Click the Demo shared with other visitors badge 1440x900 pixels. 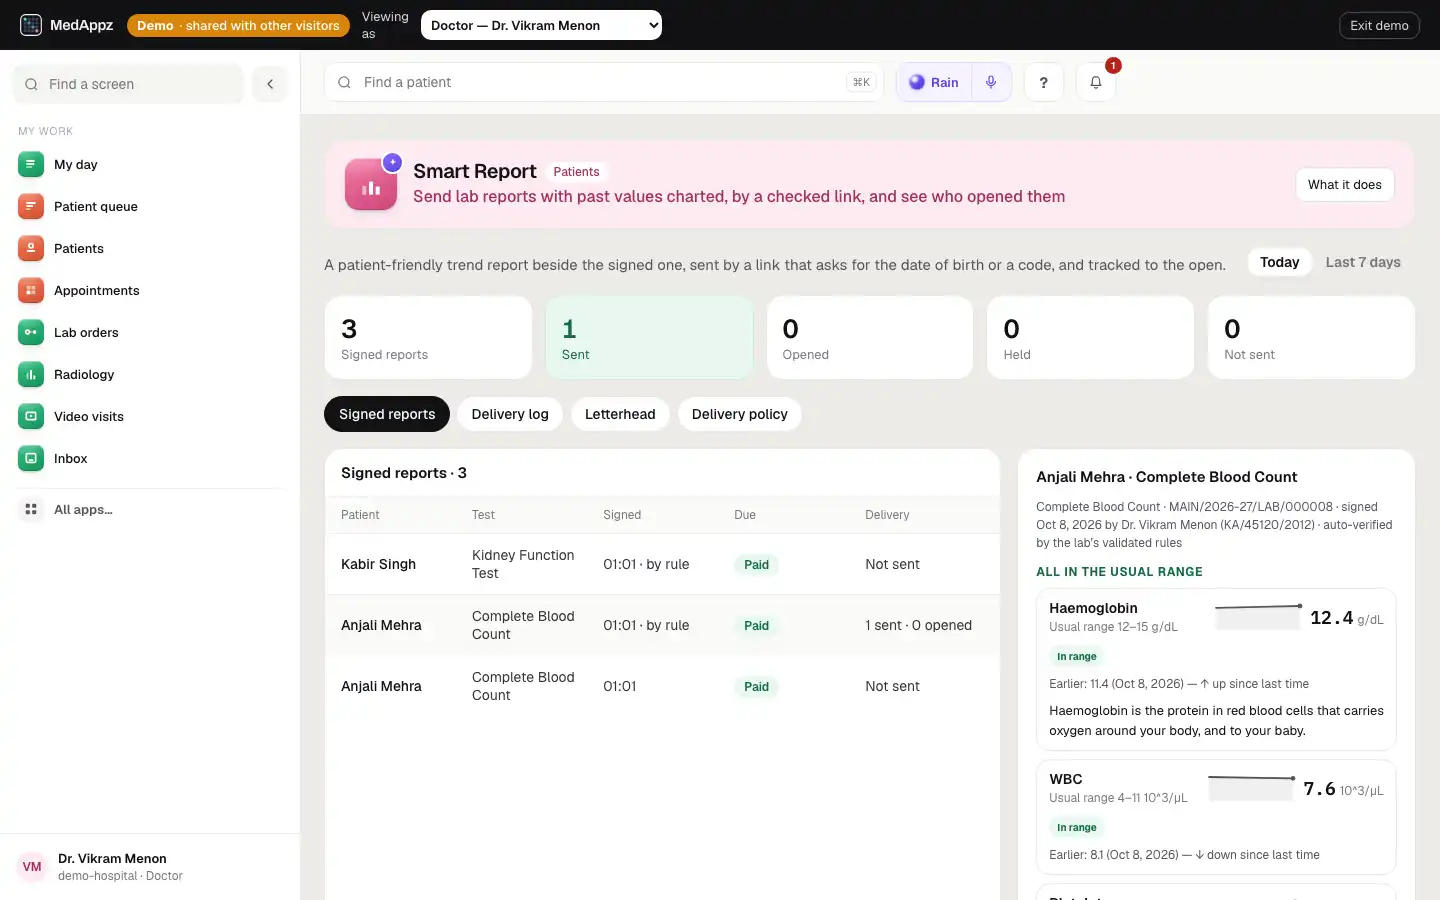(238, 25)
